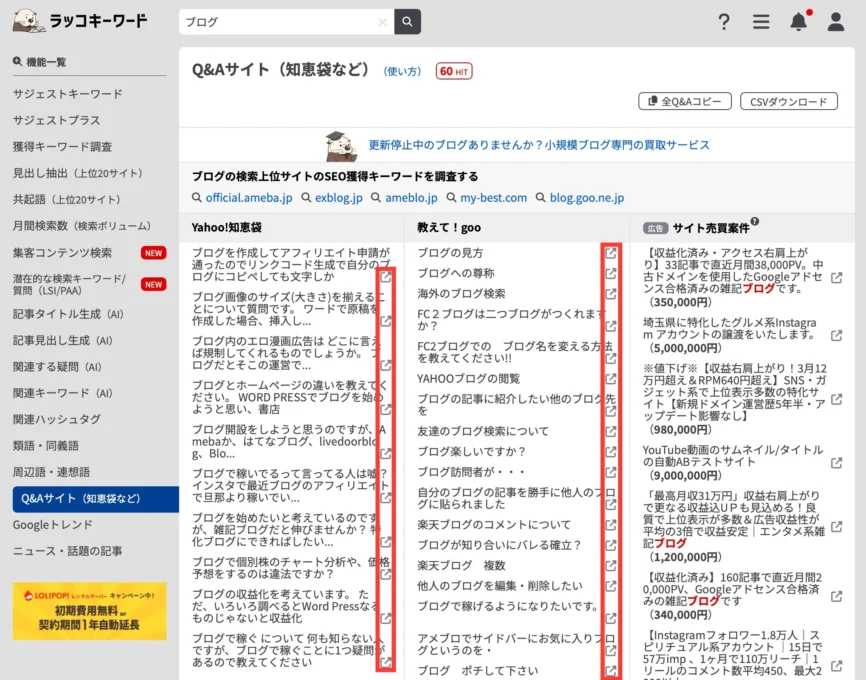Open external link for 350,000円 site listing

pos(836,278)
